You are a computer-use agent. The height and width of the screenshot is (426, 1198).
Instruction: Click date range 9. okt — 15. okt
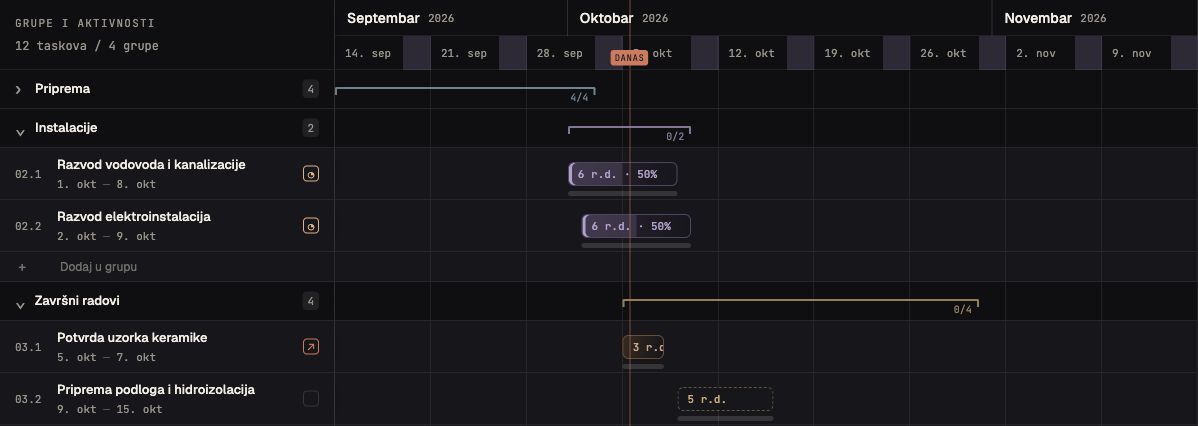coord(110,409)
